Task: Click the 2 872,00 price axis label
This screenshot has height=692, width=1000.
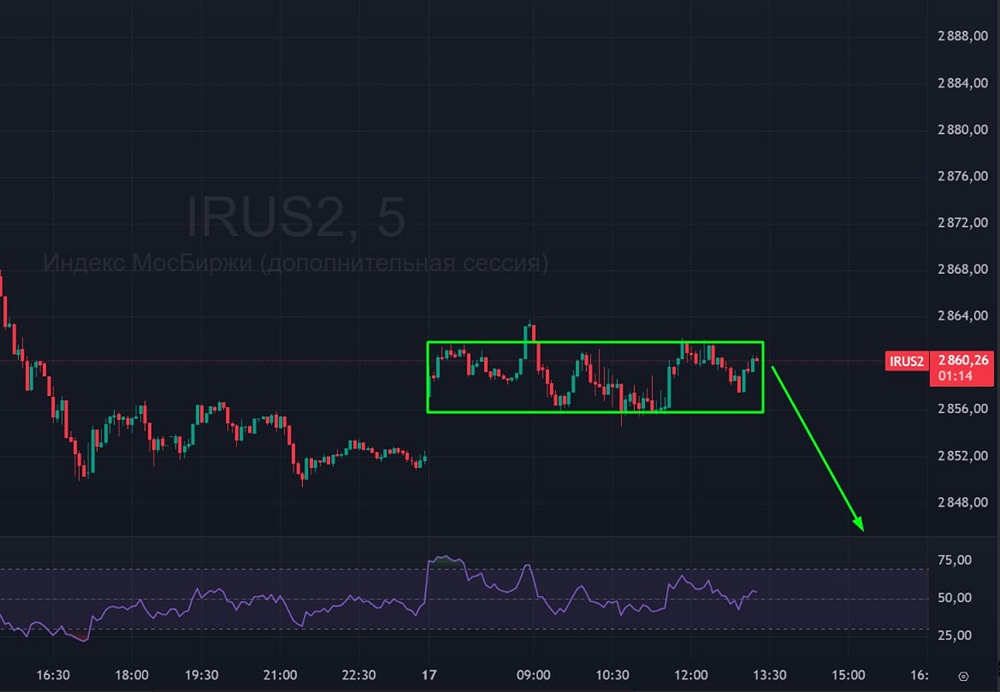Action: pyautogui.click(x=962, y=223)
